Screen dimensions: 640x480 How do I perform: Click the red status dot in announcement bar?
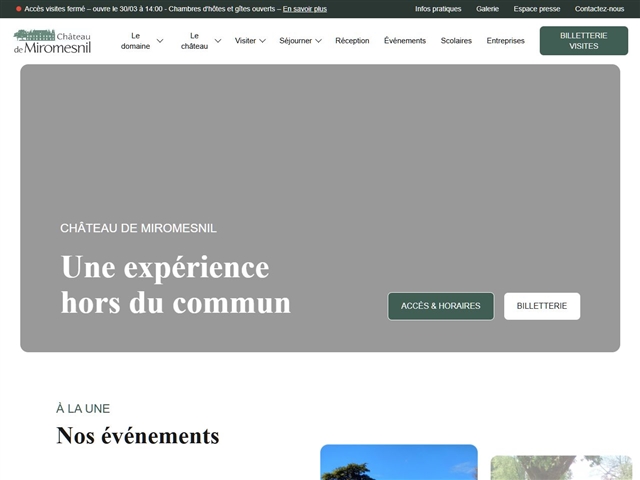pyautogui.click(x=18, y=9)
